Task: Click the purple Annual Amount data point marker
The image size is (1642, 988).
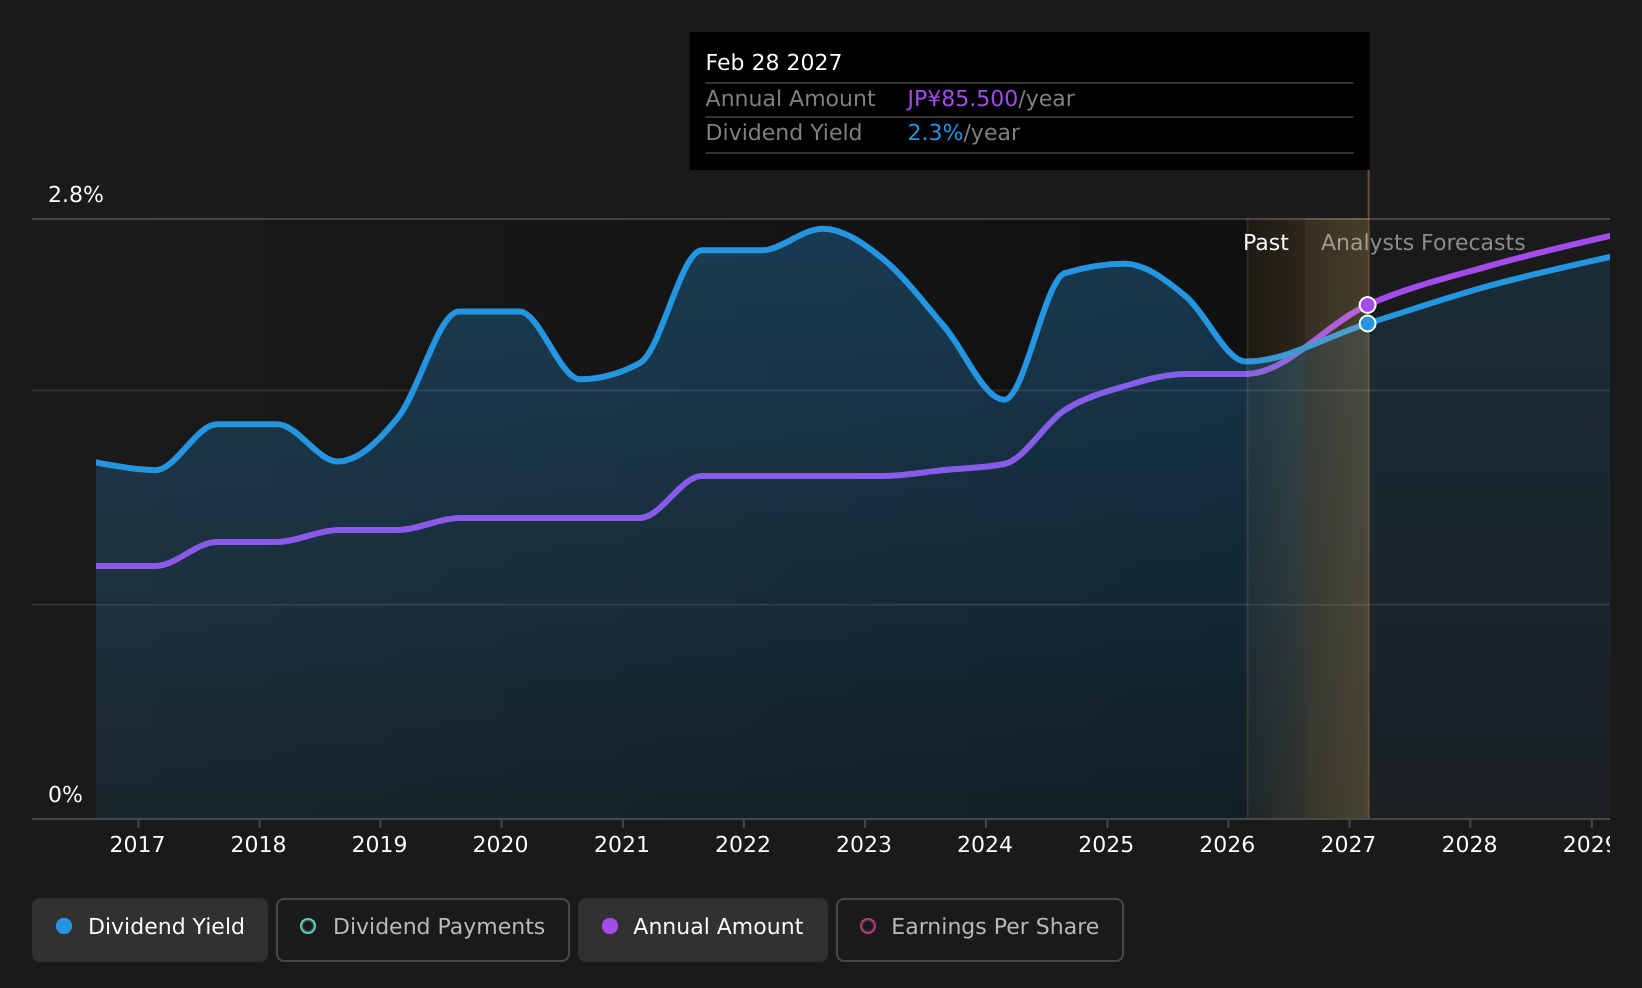Action: 1367,305
